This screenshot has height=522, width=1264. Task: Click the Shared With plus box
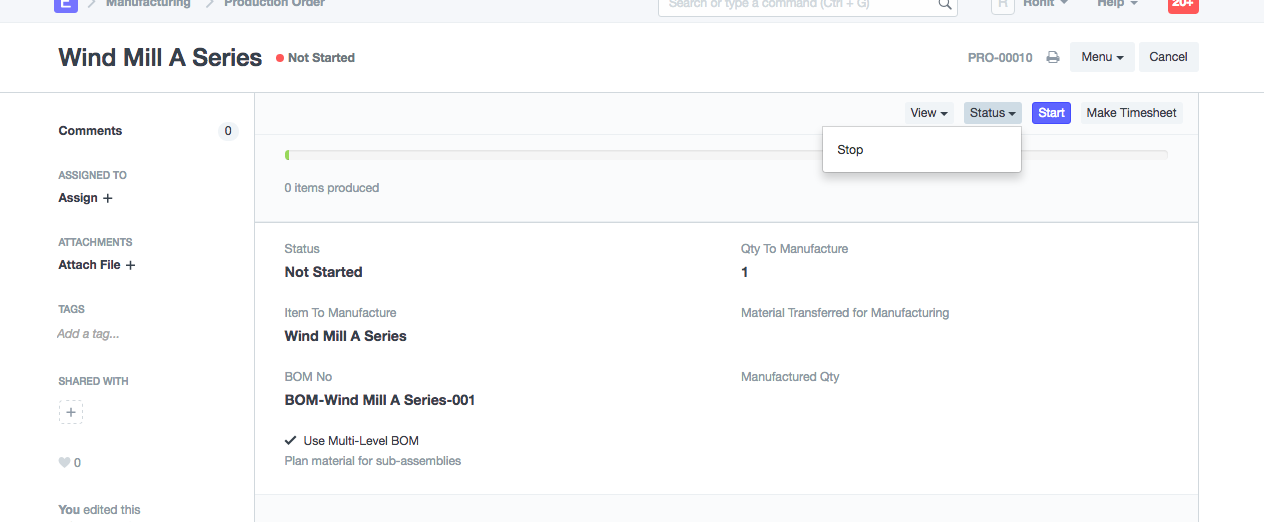71,412
